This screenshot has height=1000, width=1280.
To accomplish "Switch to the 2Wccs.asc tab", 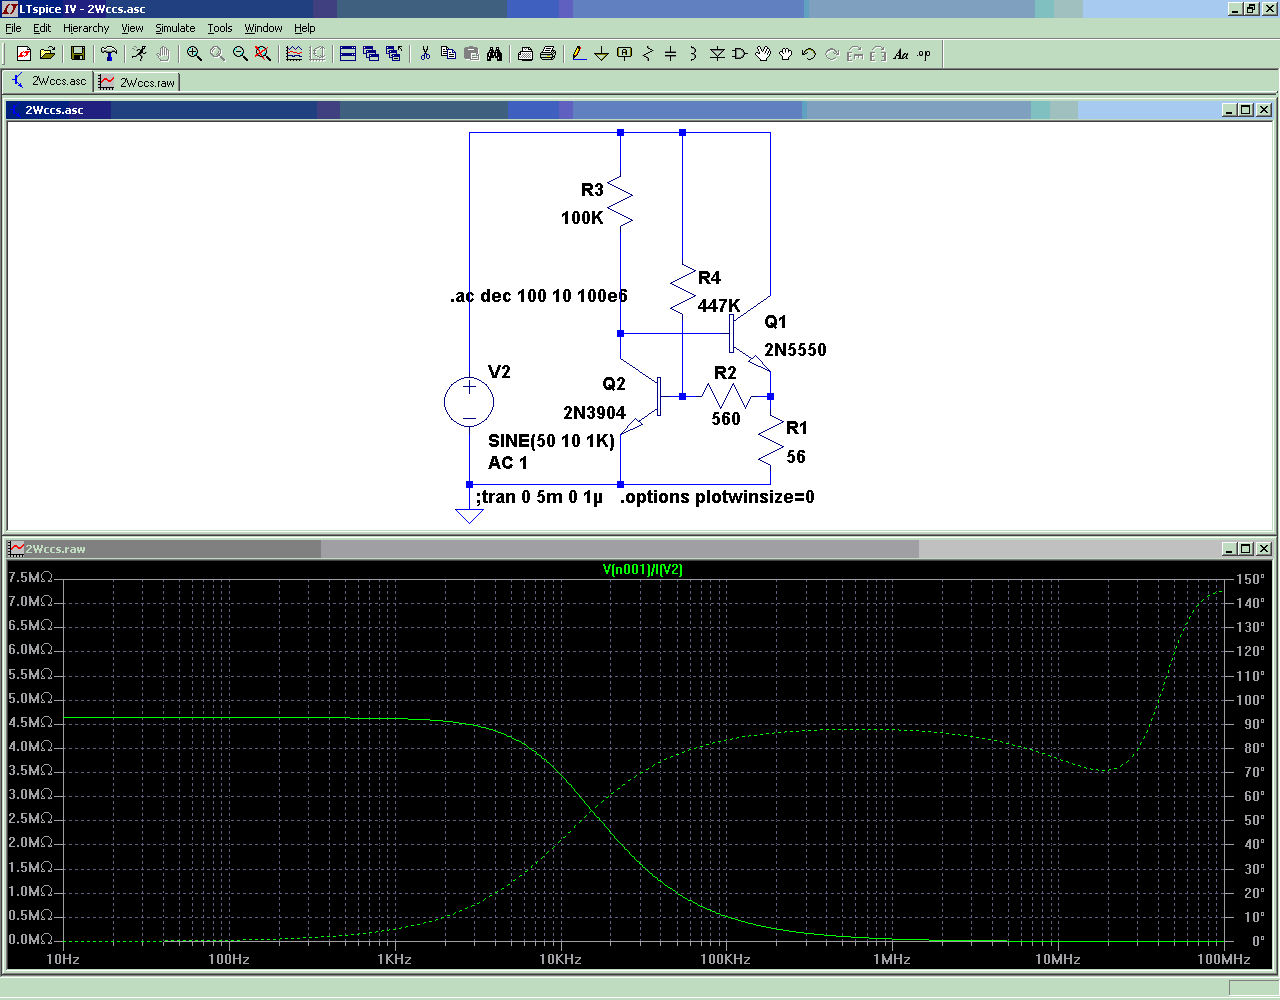I will point(49,81).
